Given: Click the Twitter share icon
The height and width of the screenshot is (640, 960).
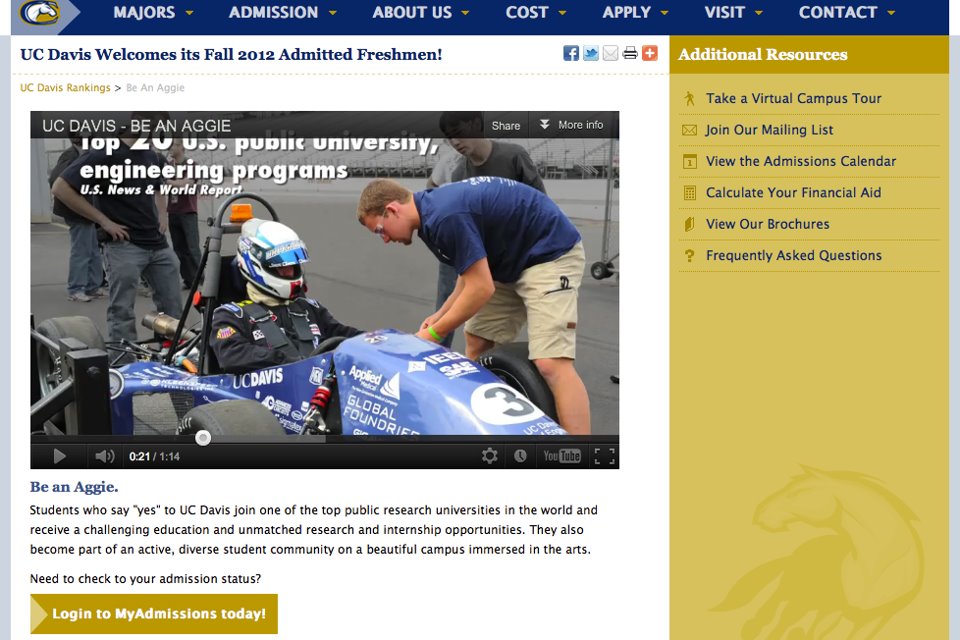Looking at the screenshot, I should coord(591,53).
